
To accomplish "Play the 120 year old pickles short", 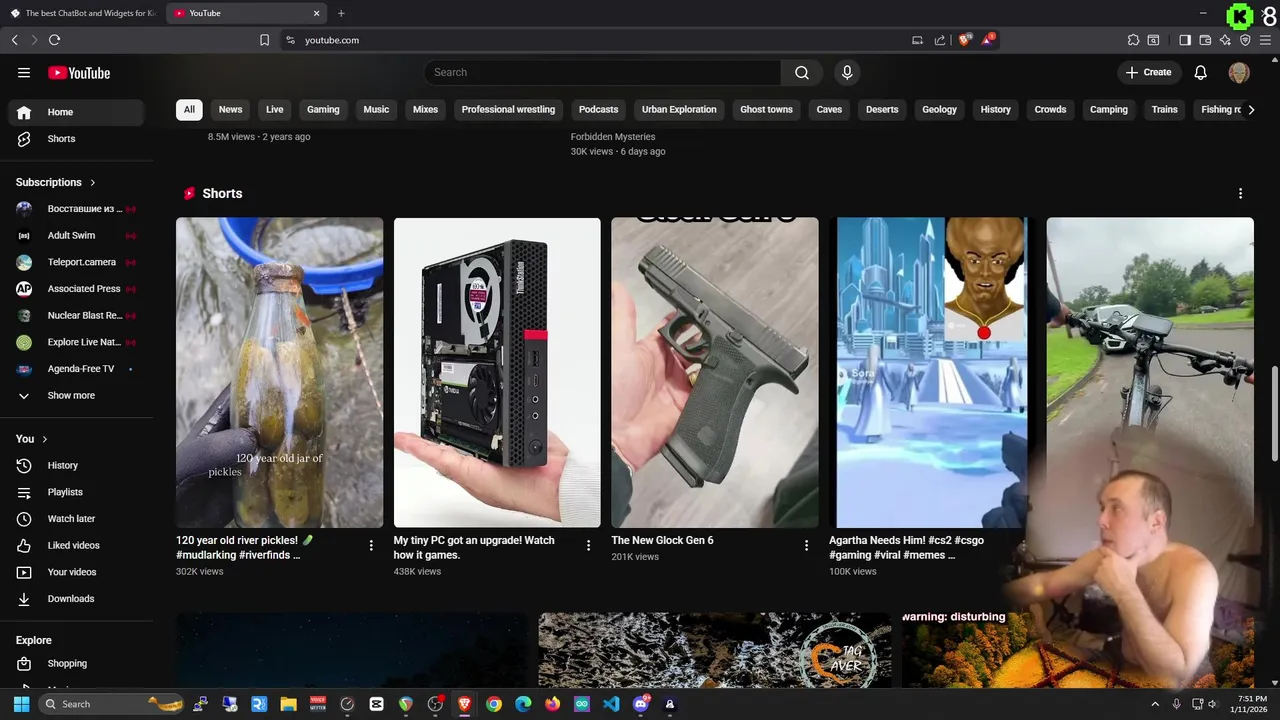I will (x=279, y=372).
